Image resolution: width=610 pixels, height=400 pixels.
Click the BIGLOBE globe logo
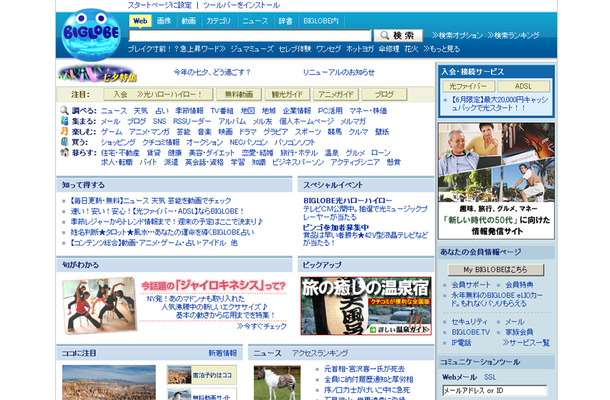click(91, 35)
